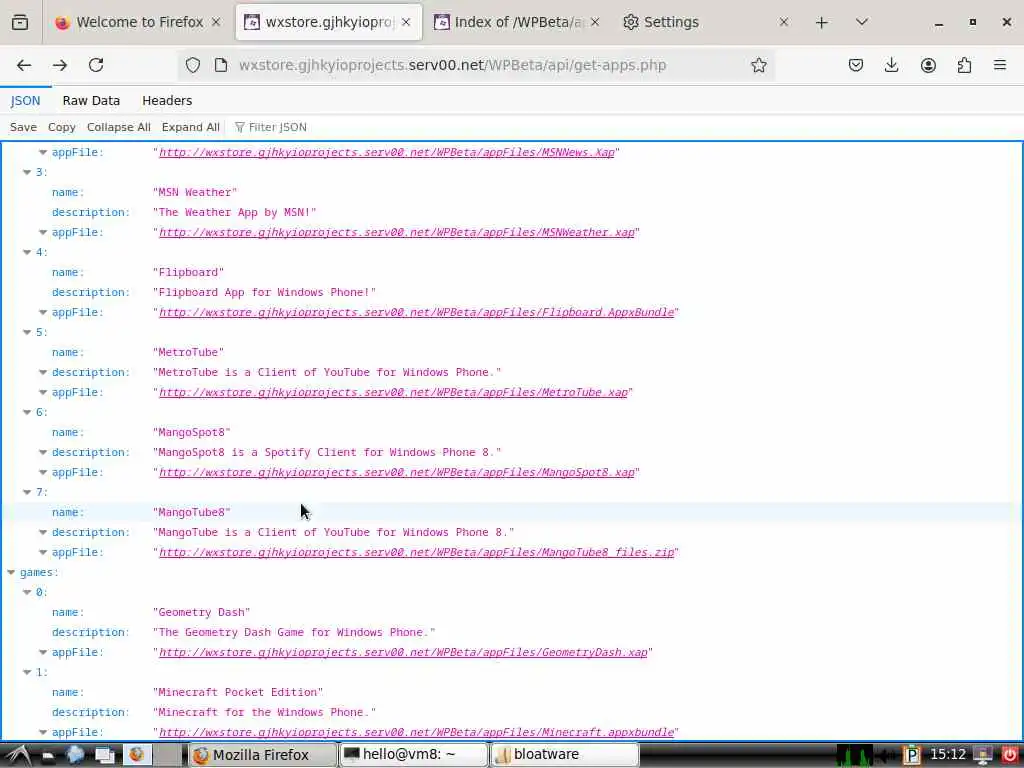This screenshot has height=768, width=1024.
Task: List all tabs dropdown arrow
Action: 861,22
